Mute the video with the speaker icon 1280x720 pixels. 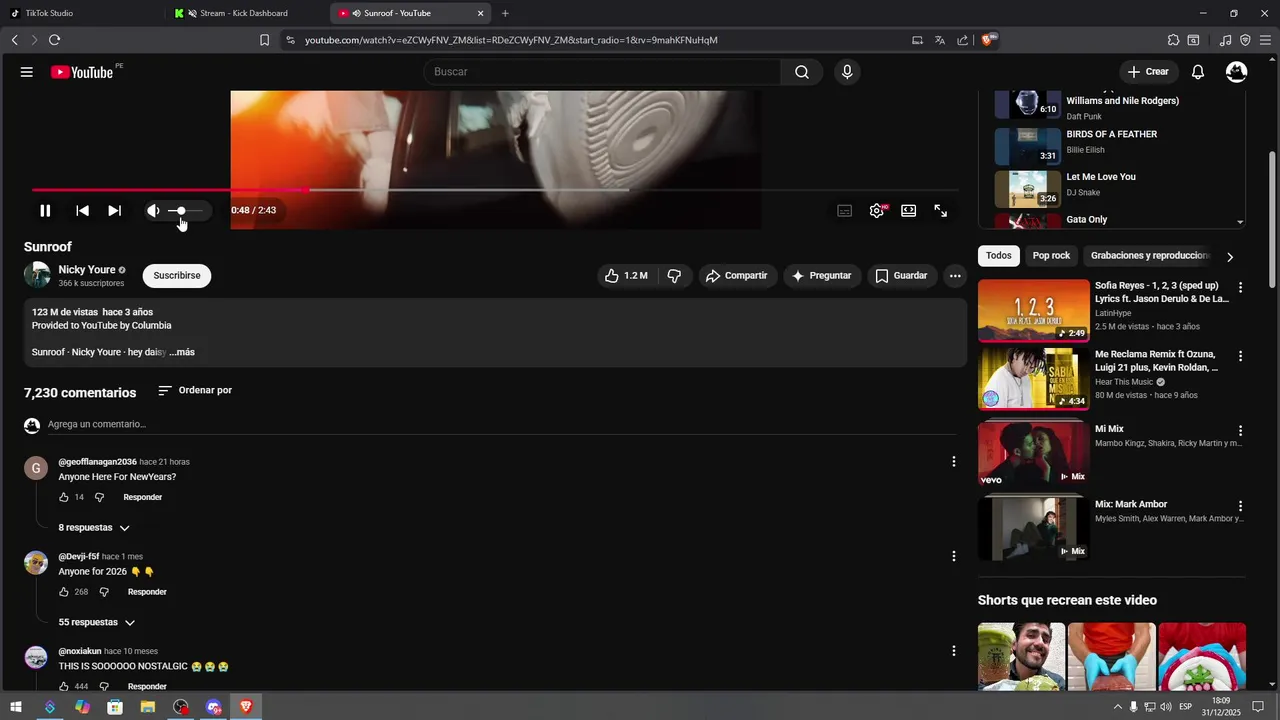(x=153, y=211)
